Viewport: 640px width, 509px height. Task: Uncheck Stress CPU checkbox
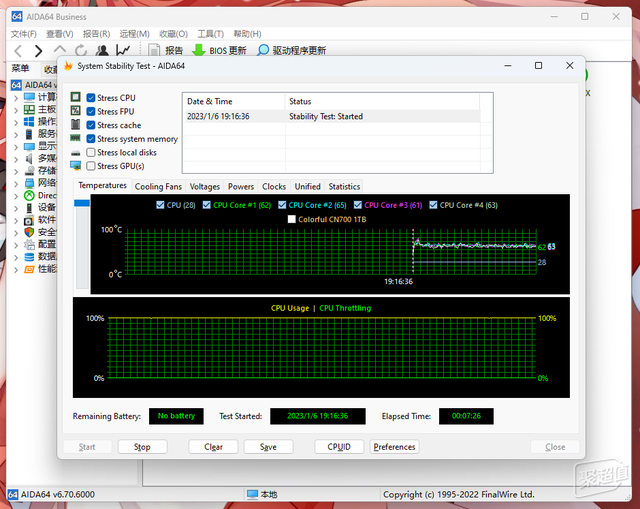tap(91, 98)
